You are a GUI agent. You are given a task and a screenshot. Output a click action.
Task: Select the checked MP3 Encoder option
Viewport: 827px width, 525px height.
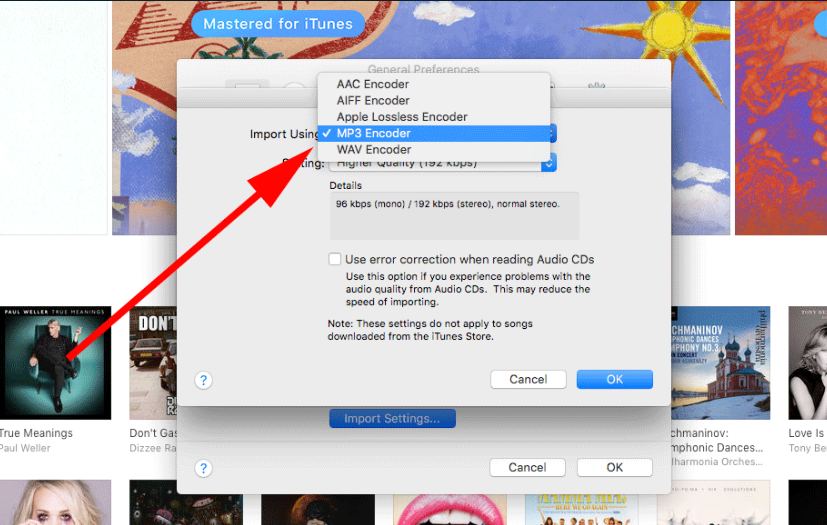point(434,133)
